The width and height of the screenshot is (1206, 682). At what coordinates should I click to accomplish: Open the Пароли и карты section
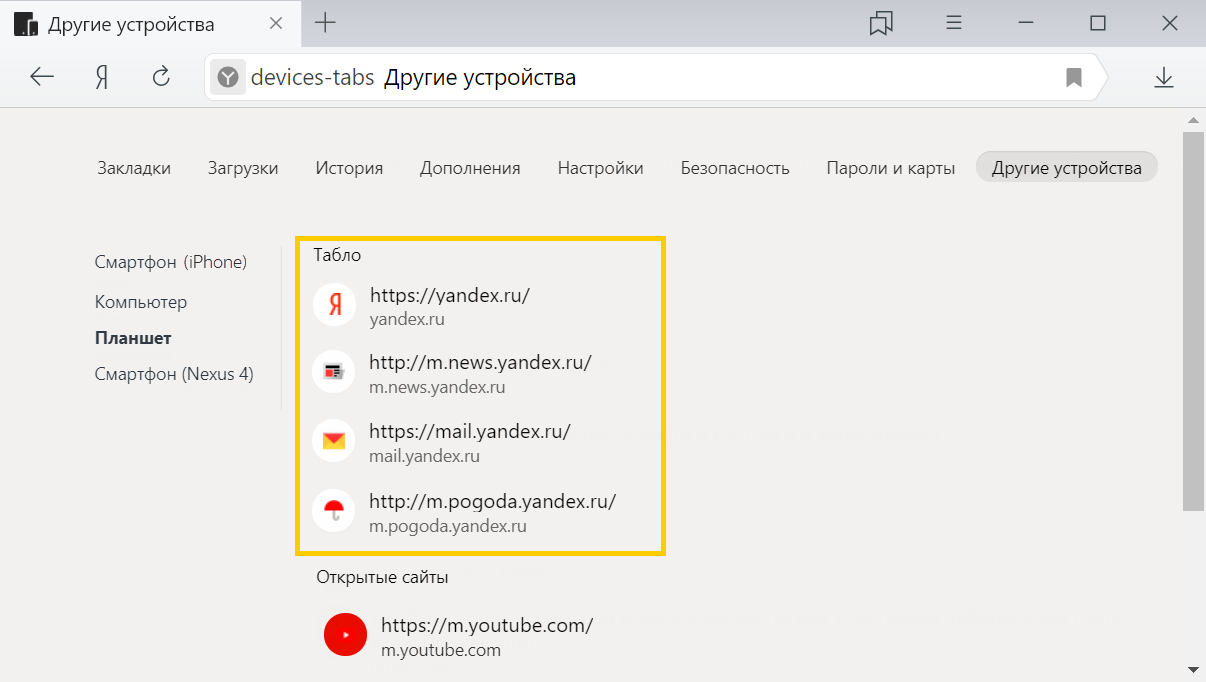(890, 168)
